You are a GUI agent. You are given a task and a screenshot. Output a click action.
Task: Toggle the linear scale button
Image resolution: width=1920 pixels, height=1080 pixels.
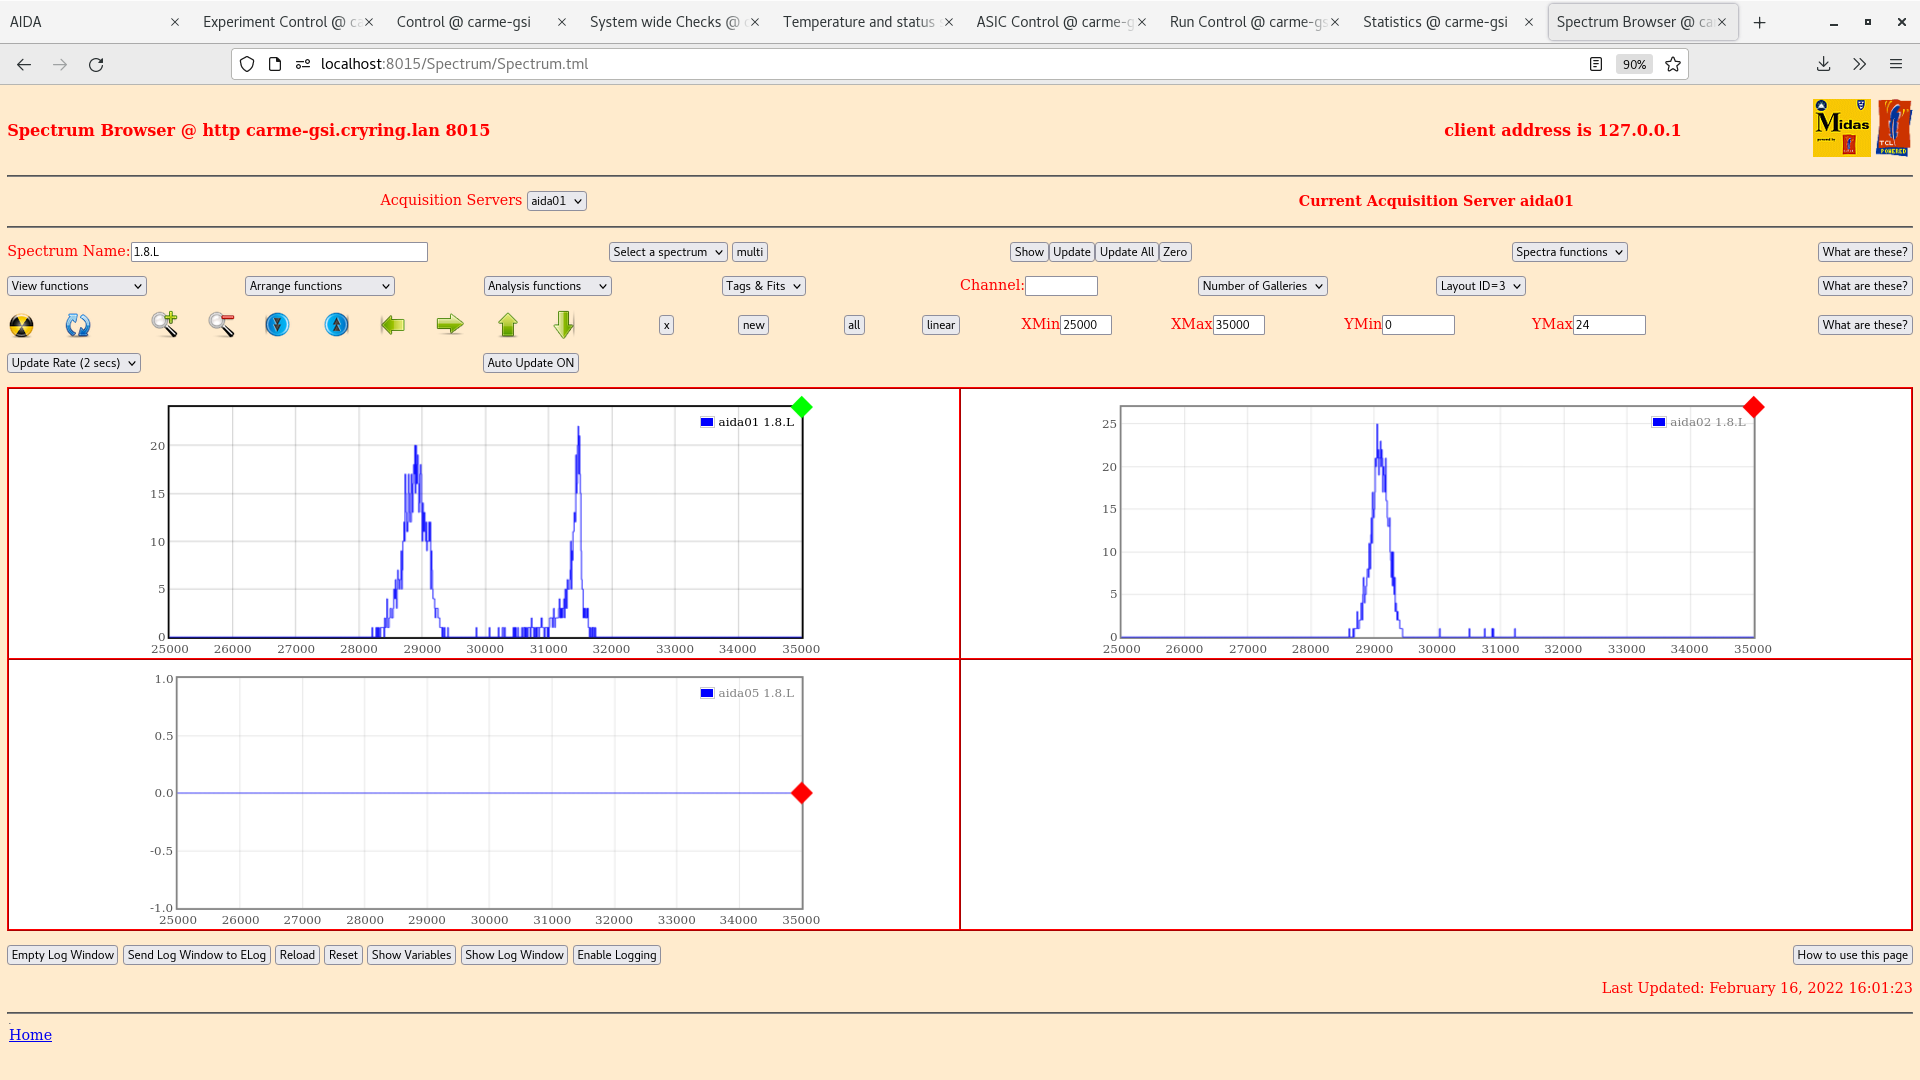pos(939,325)
